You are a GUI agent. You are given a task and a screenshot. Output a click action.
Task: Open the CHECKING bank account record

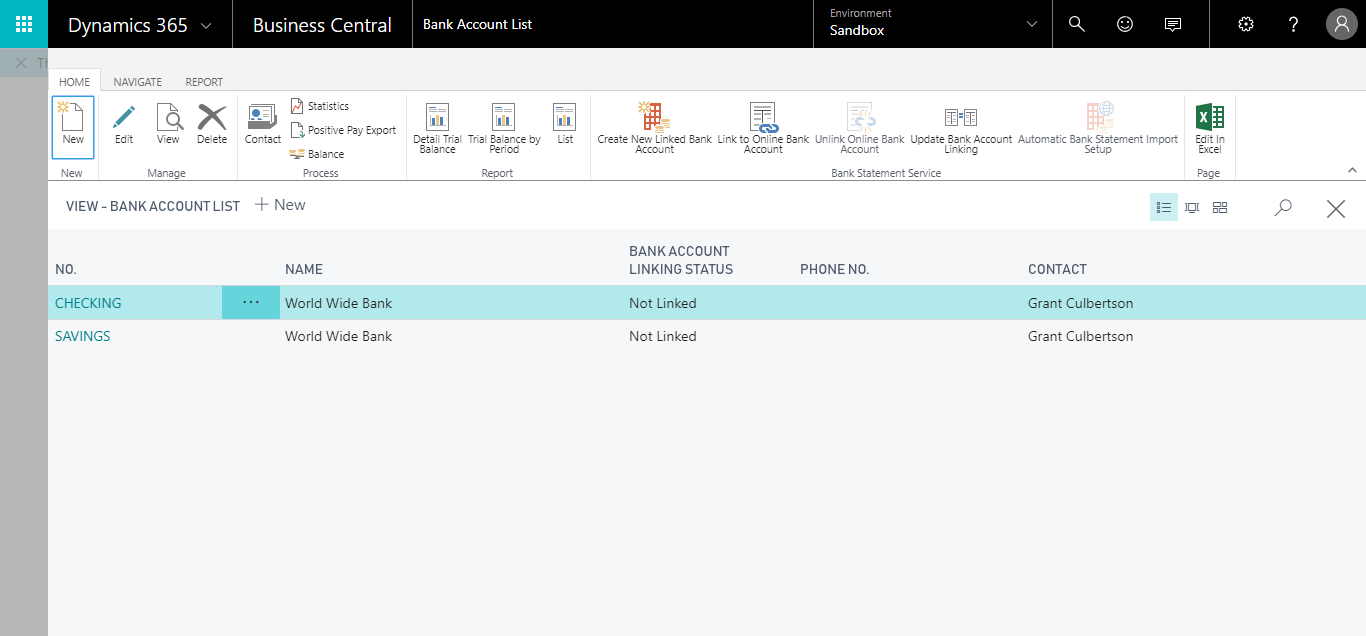click(x=88, y=302)
